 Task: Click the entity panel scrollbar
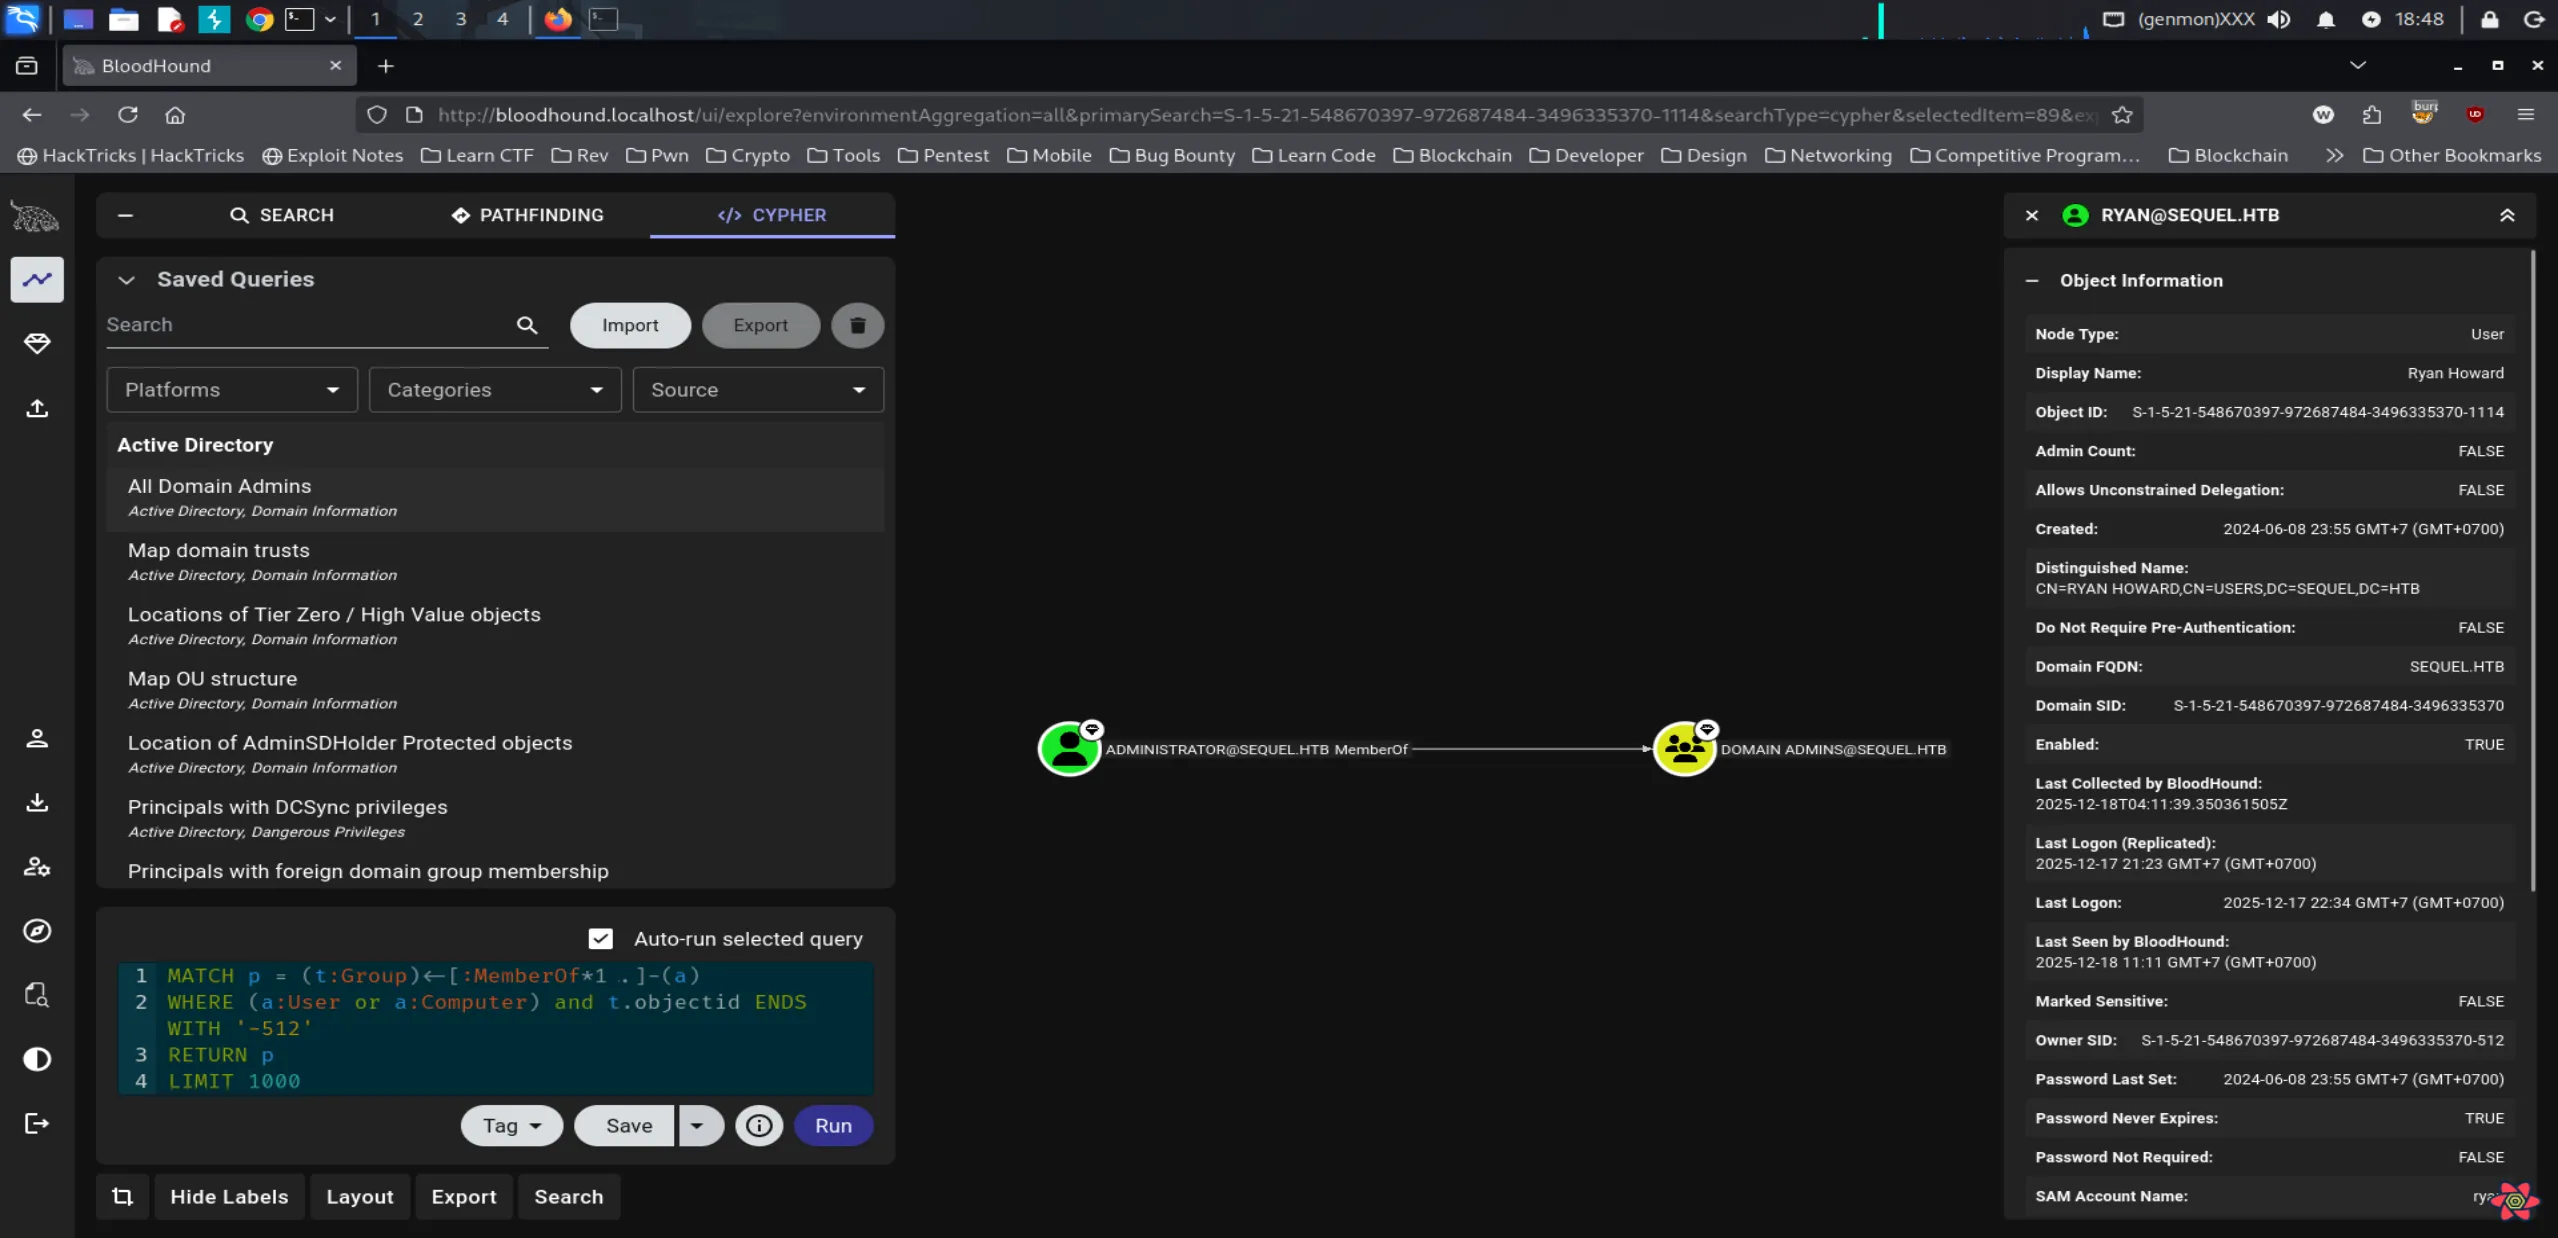click(x=2532, y=570)
